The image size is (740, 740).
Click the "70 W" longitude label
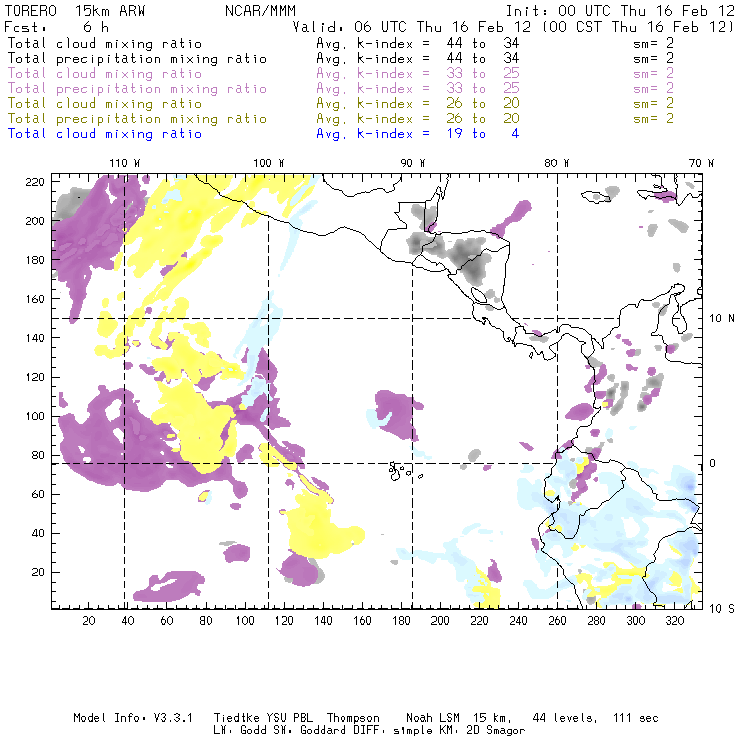tap(701, 163)
